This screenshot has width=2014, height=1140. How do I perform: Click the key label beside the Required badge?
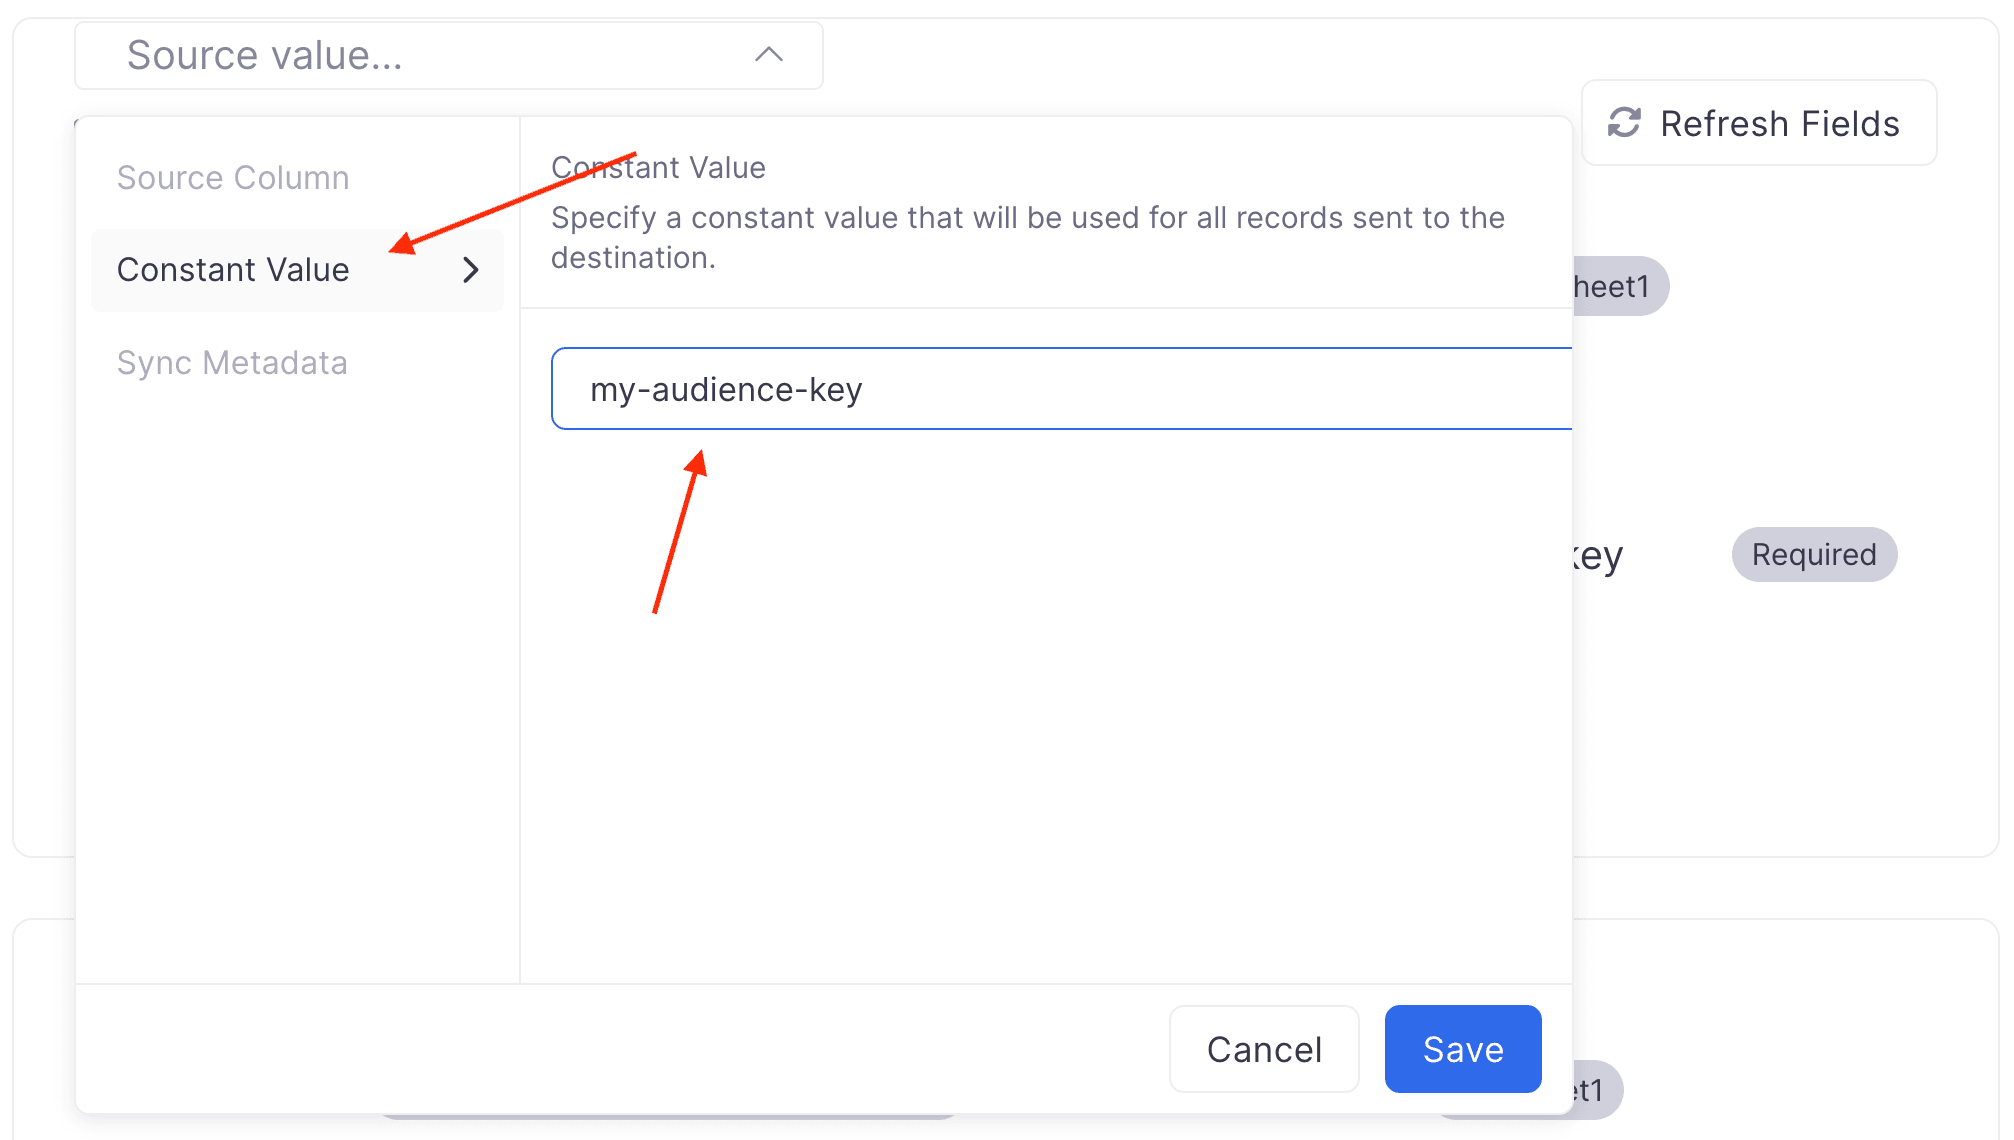tap(1598, 556)
